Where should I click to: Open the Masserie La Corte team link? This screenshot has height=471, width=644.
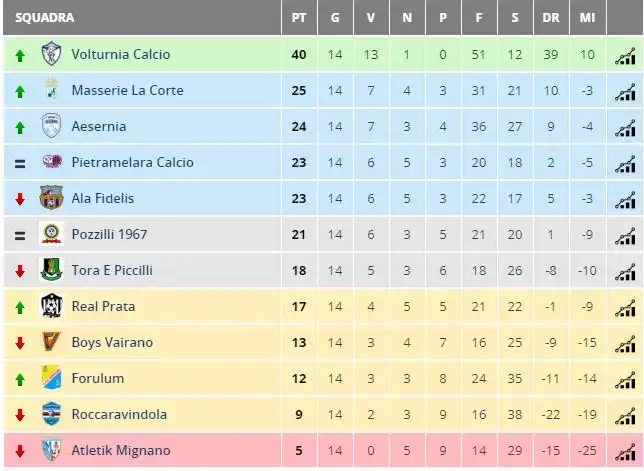coord(127,90)
